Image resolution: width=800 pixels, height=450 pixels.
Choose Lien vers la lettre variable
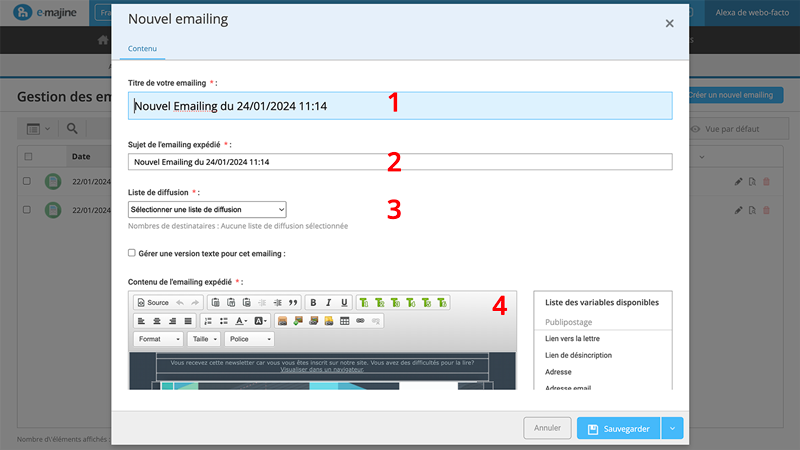(x=572, y=338)
